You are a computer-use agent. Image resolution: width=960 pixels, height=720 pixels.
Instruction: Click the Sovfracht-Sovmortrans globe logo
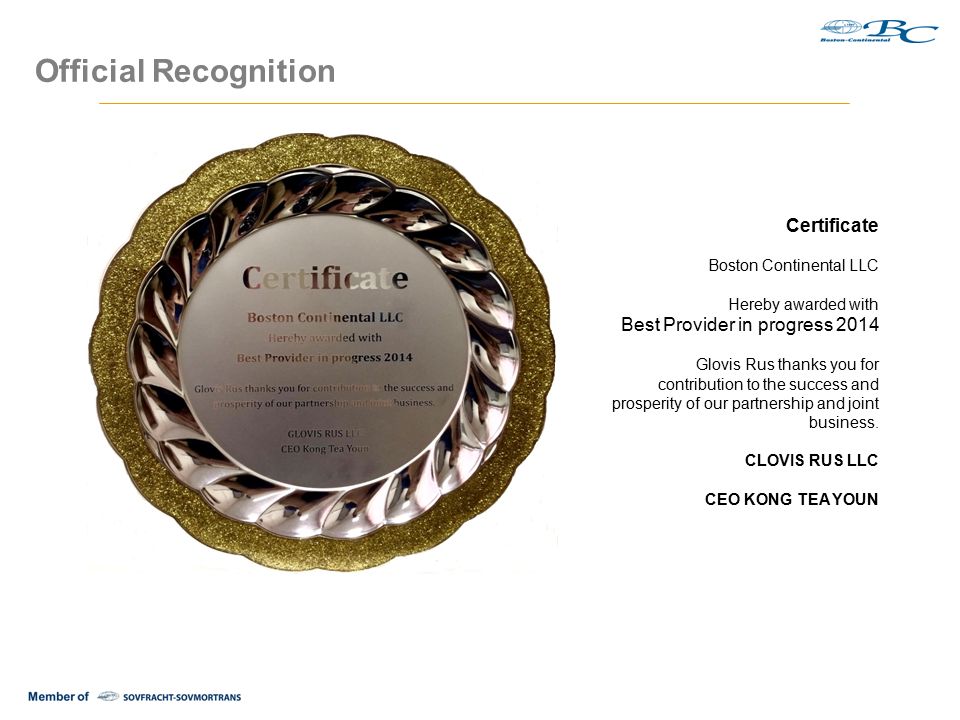tap(108, 696)
